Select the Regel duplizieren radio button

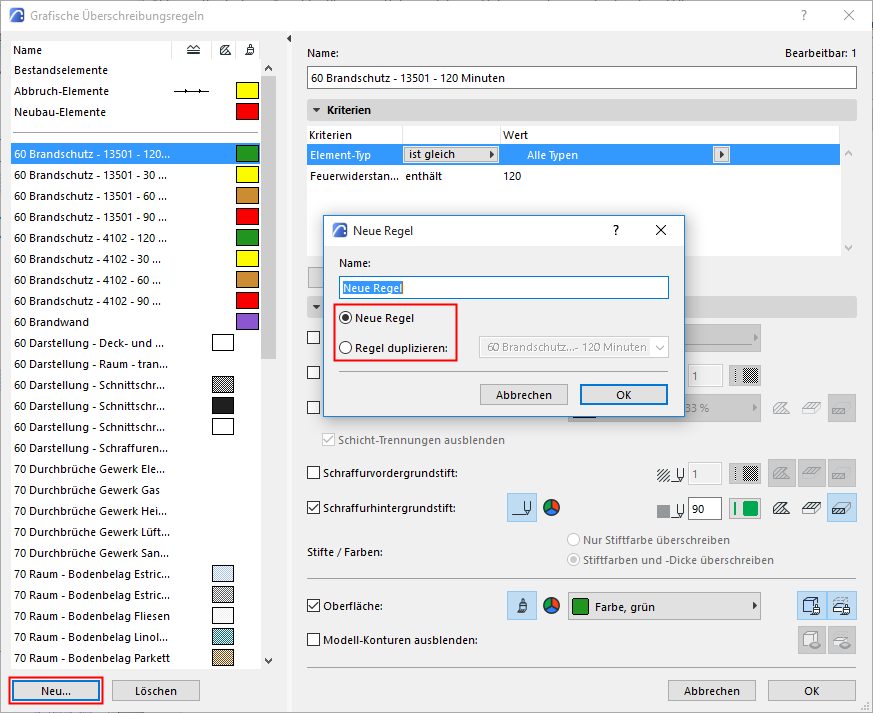click(x=346, y=348)
